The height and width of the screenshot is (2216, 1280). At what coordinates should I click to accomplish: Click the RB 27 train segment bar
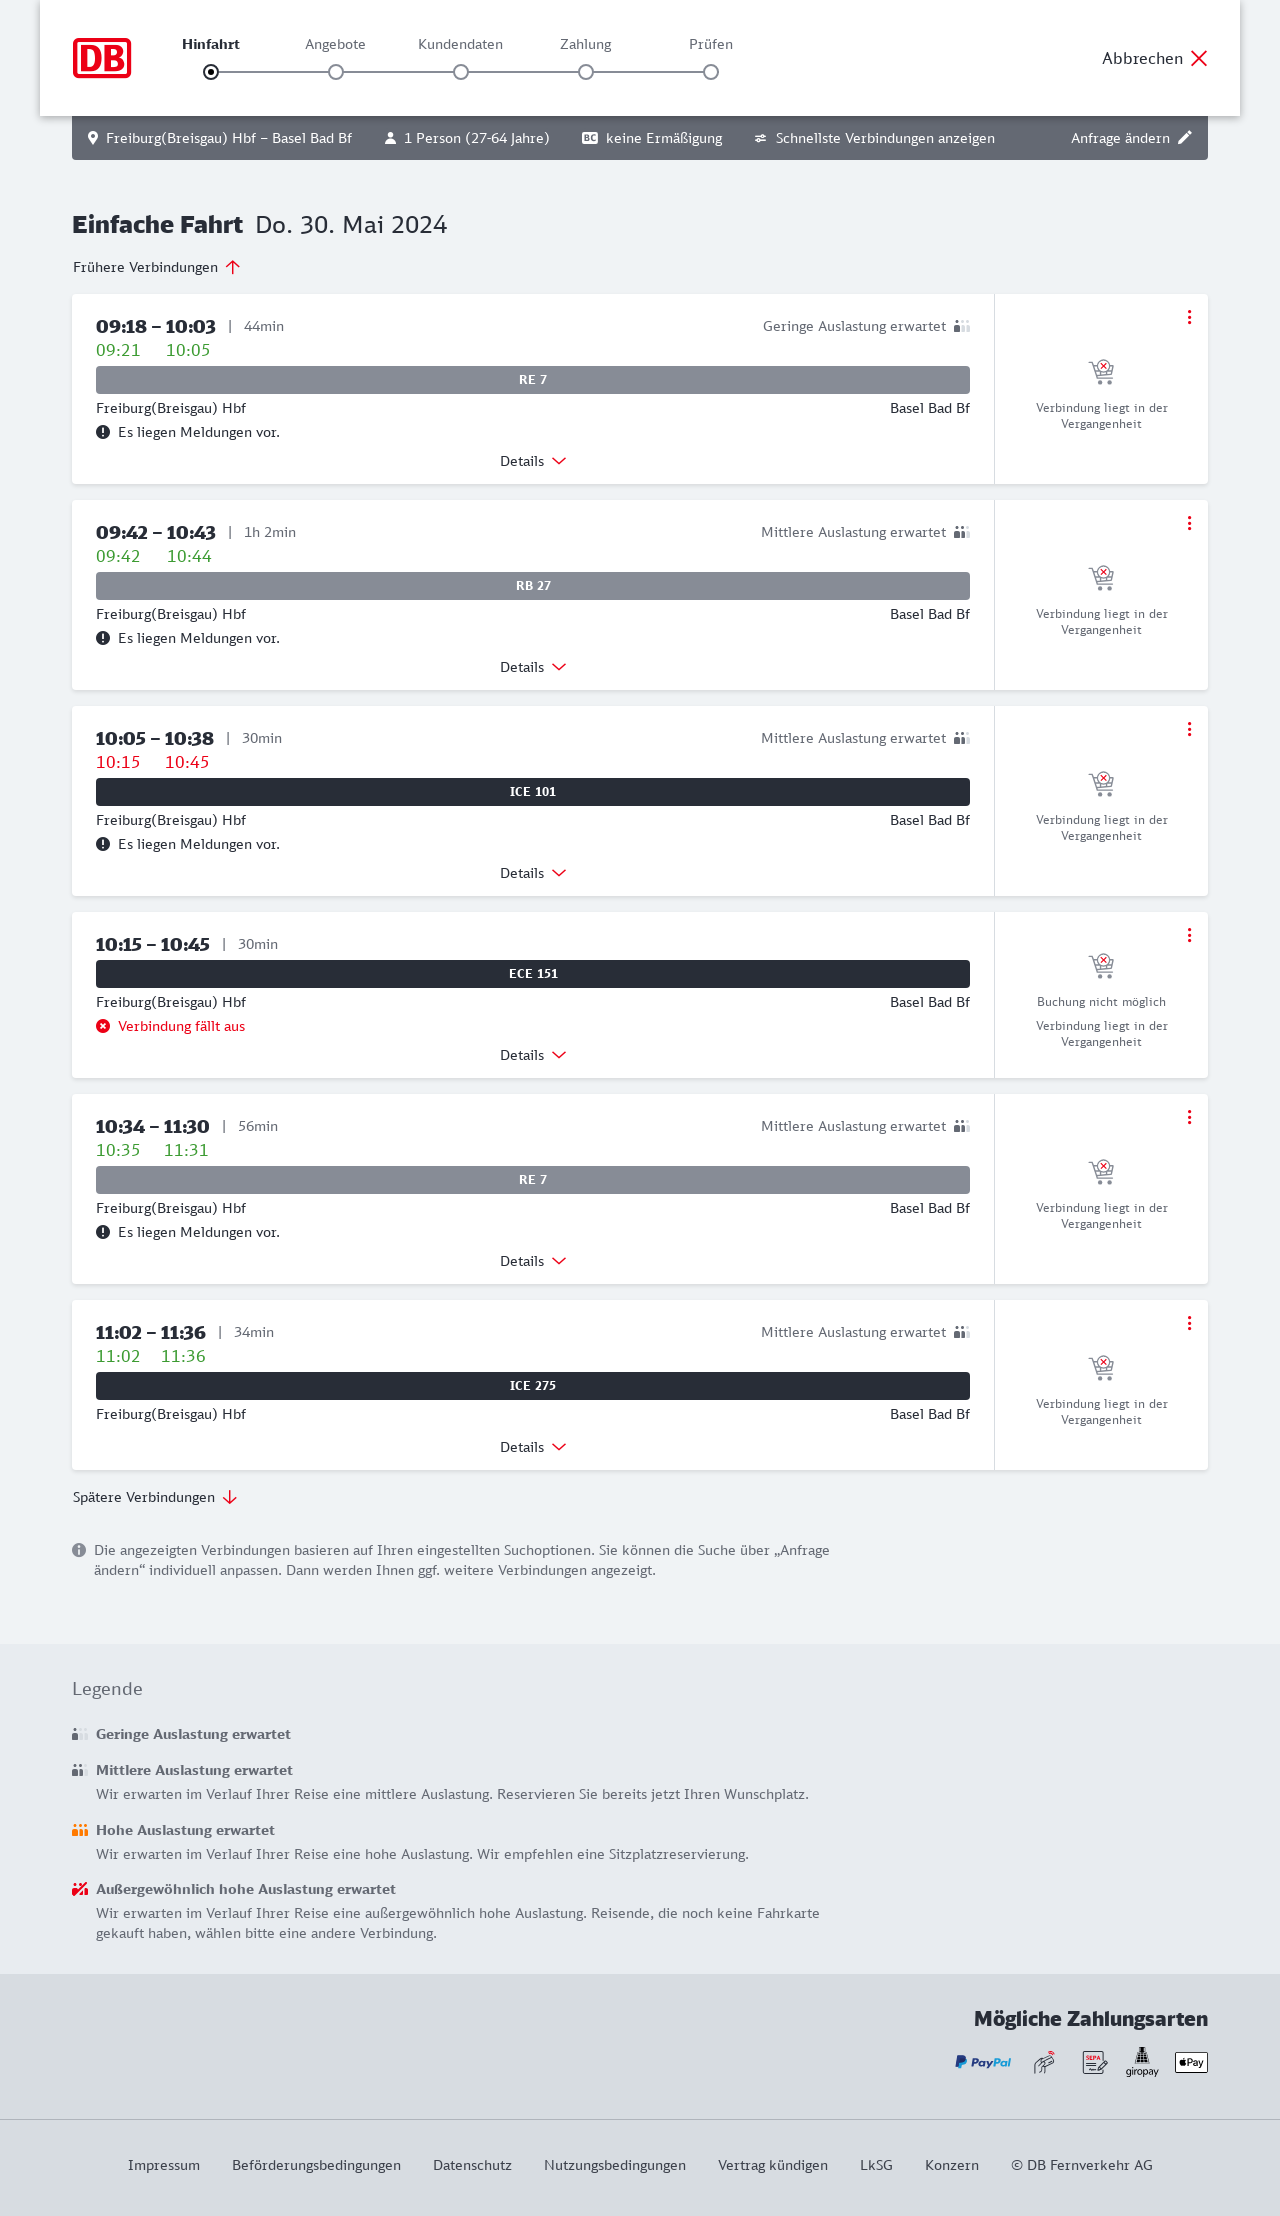coord(533,586)
